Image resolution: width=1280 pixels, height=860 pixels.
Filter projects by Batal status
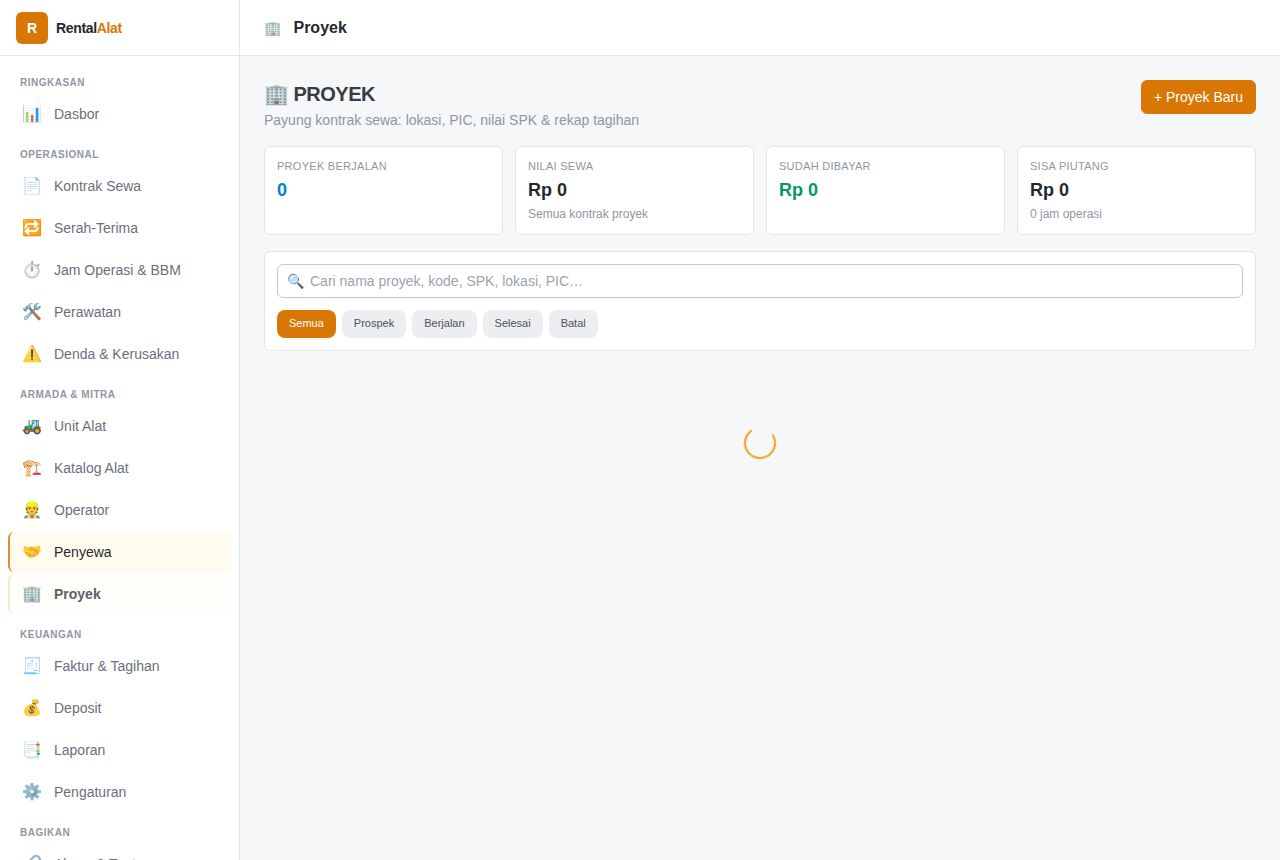click(573, 324)
